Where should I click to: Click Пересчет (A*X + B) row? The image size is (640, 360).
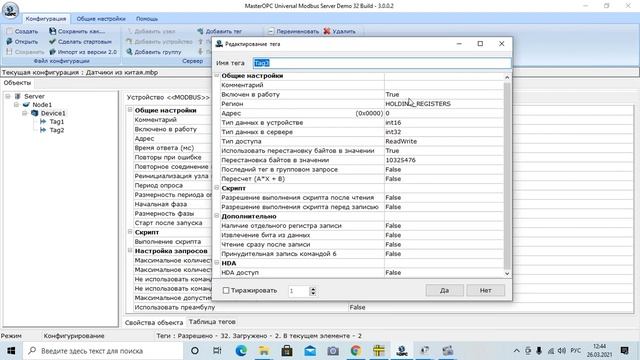point(362,179)
